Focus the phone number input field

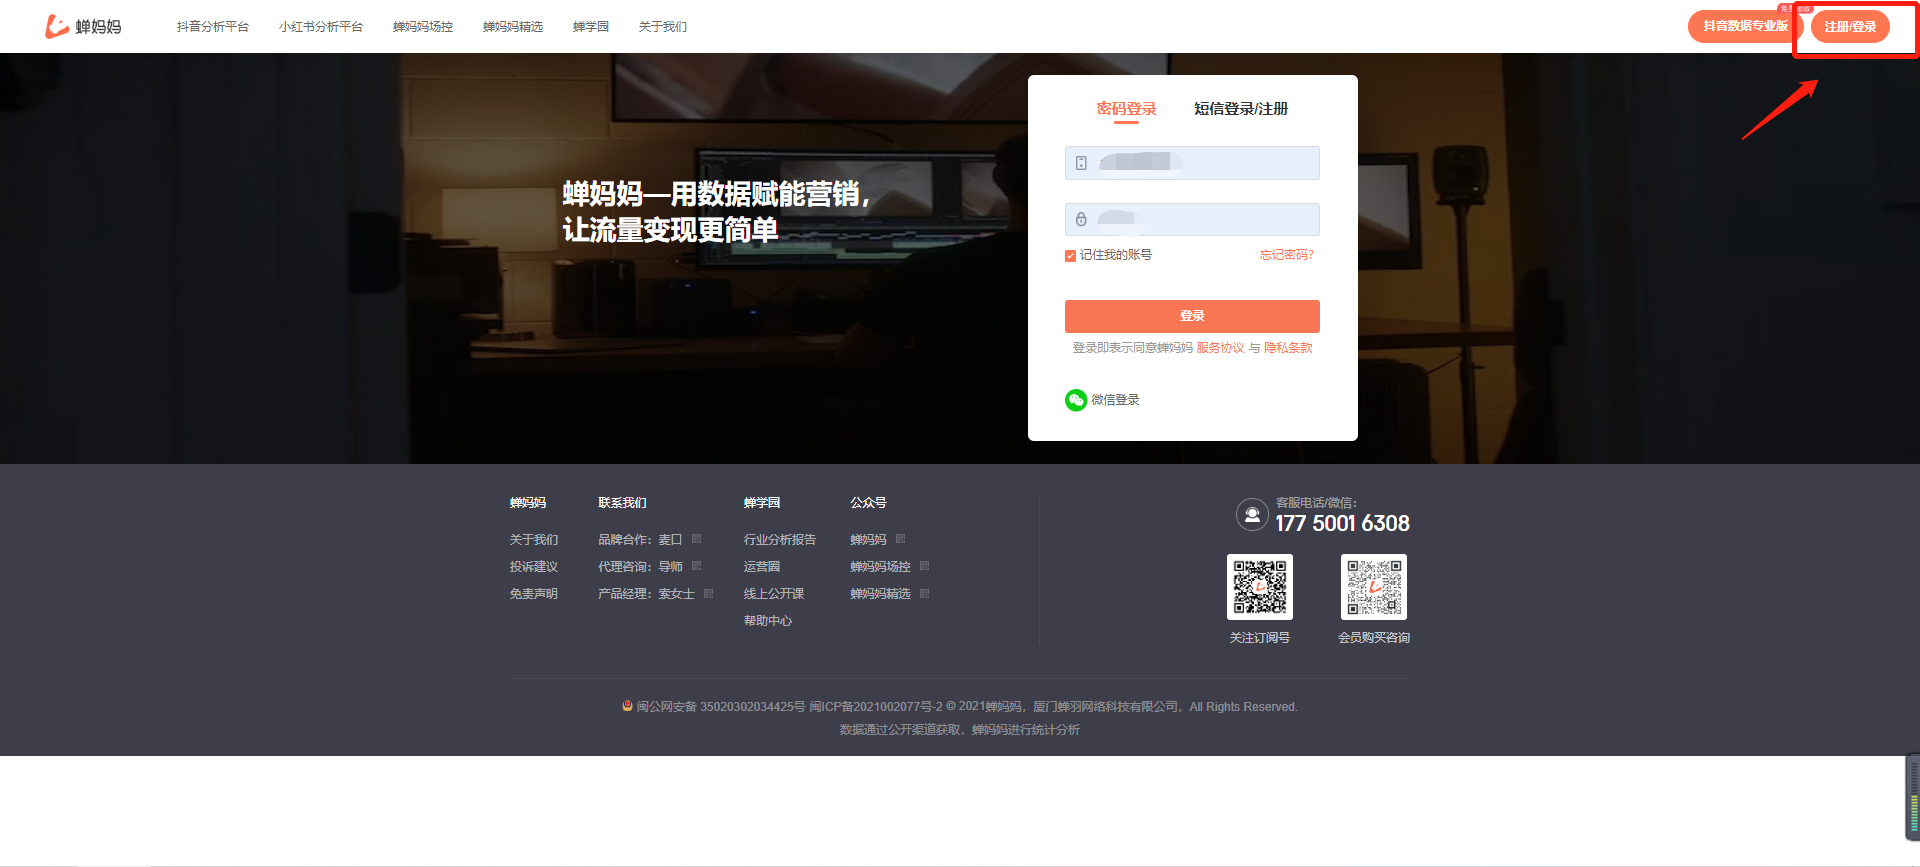1192,163
